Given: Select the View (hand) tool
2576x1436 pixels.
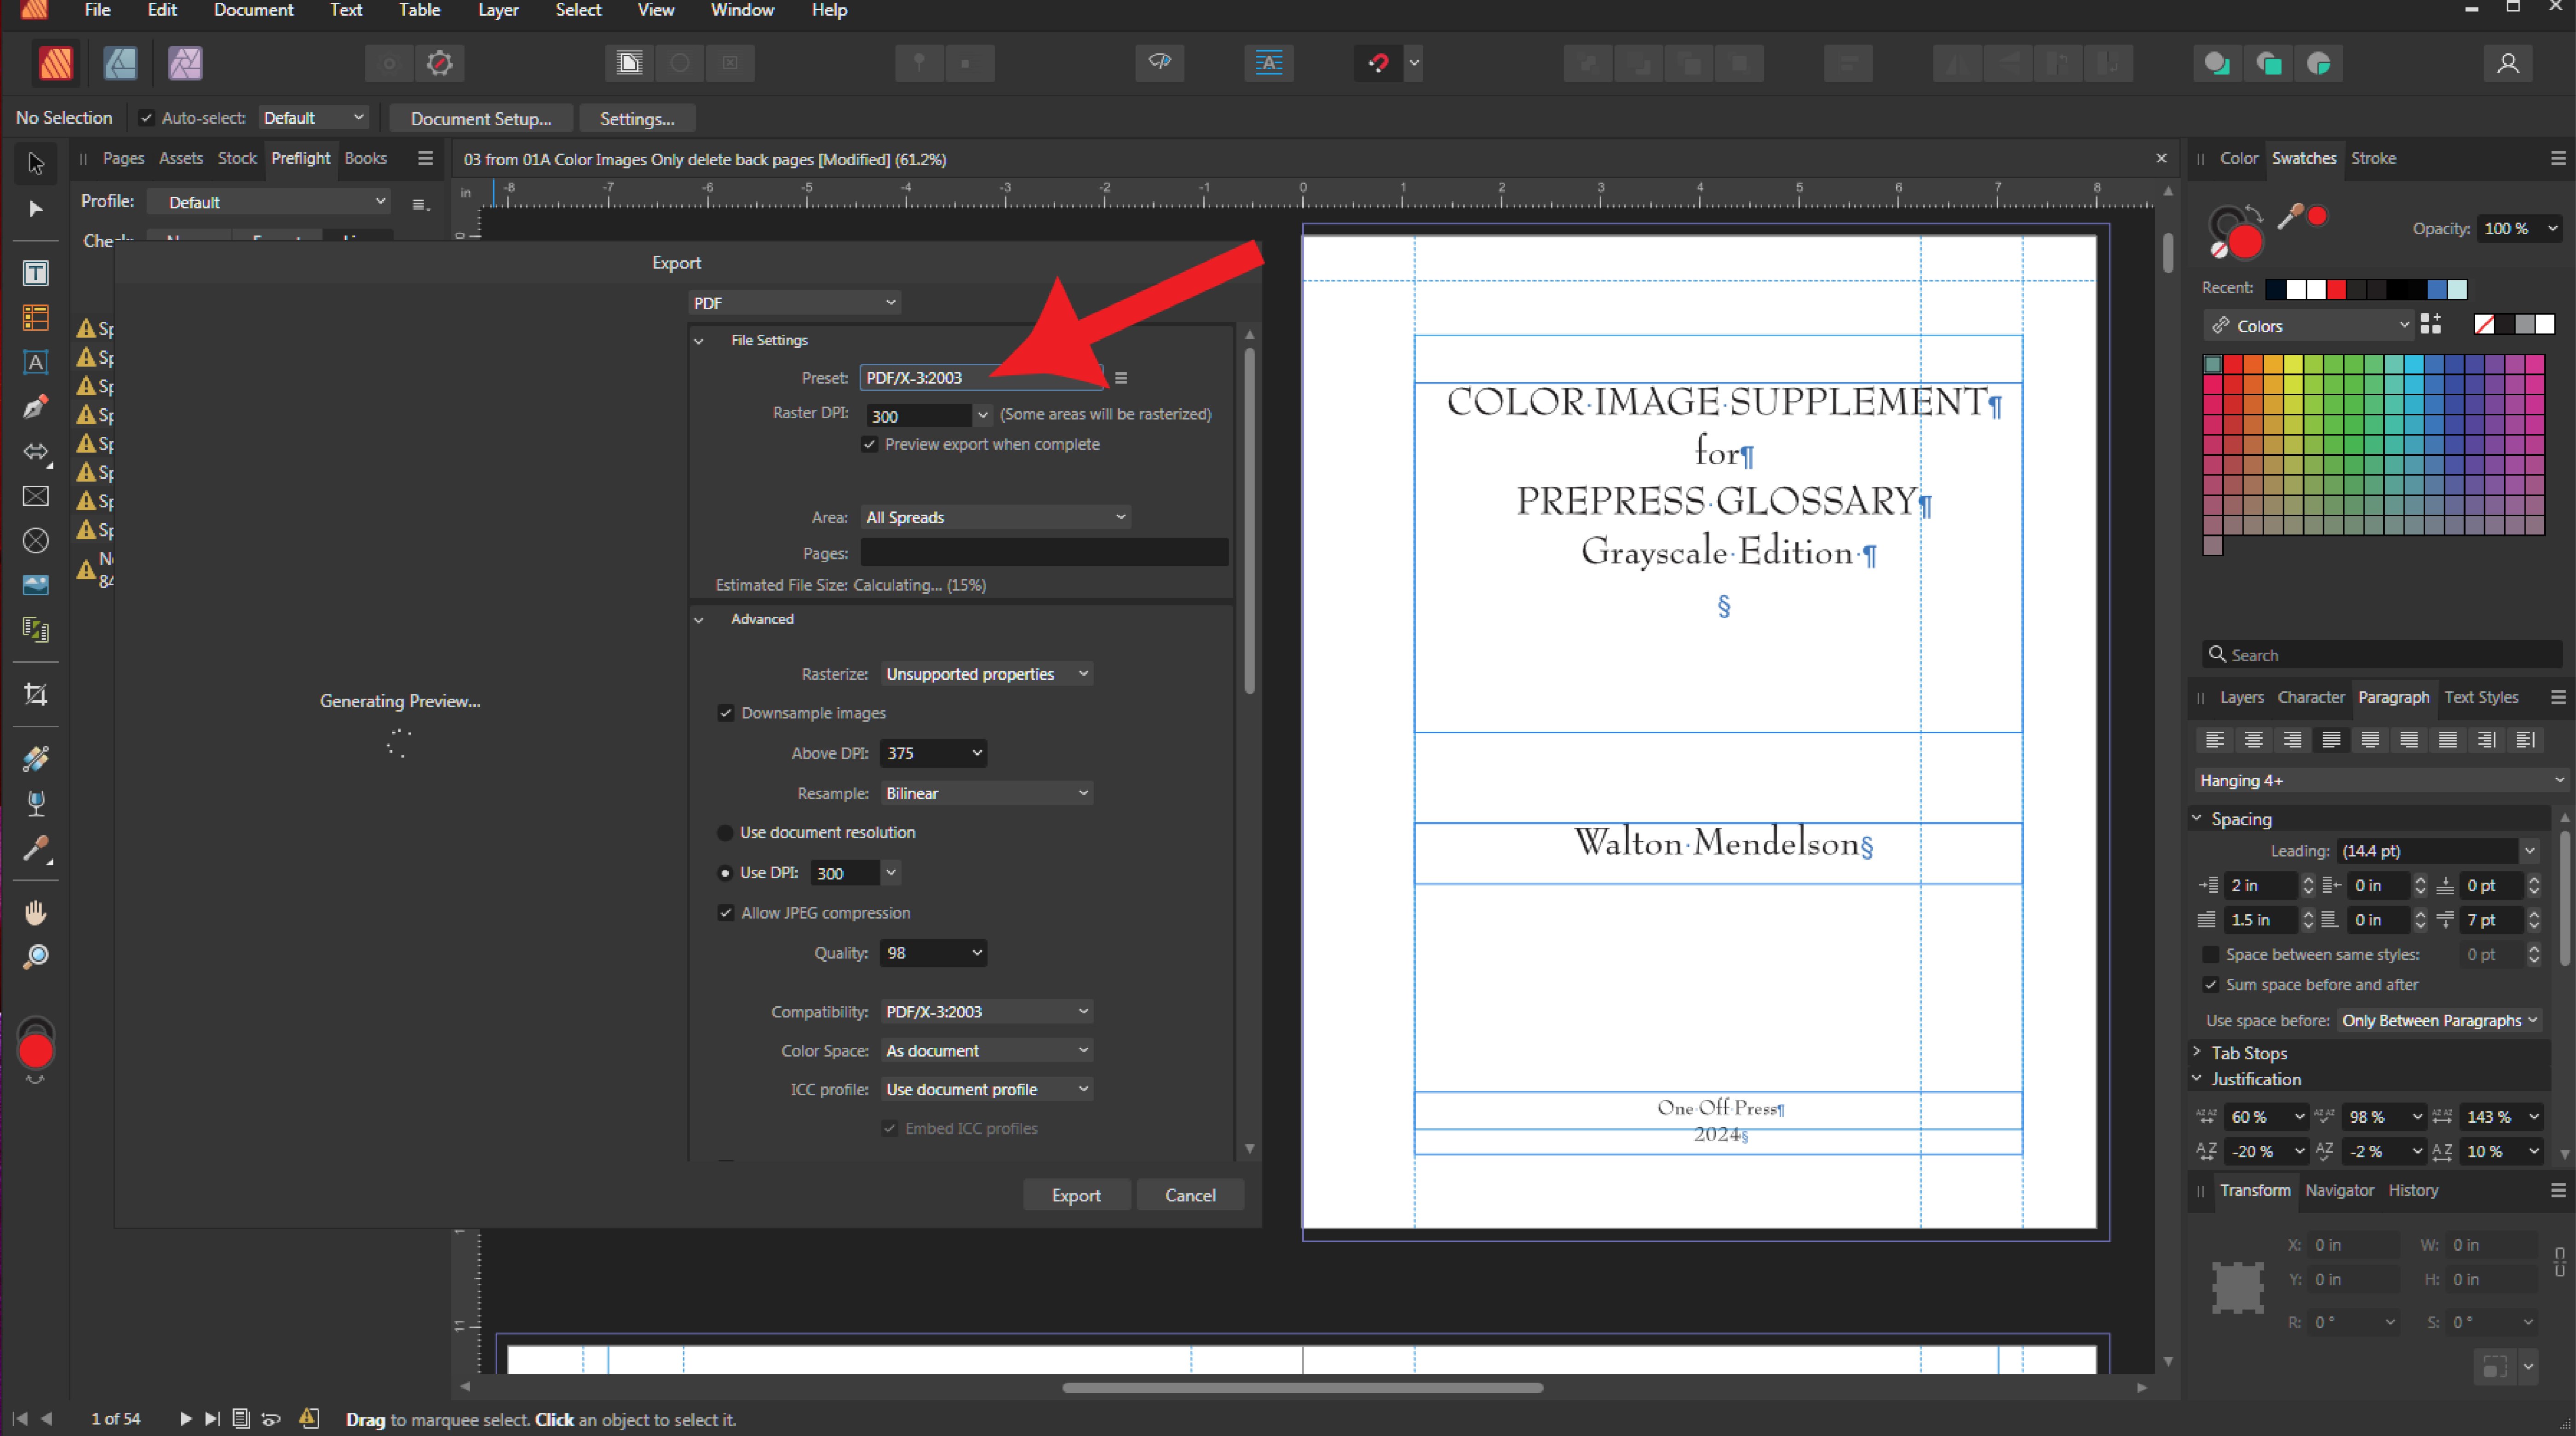Looking at the screenshot, I should pos(36,912).
